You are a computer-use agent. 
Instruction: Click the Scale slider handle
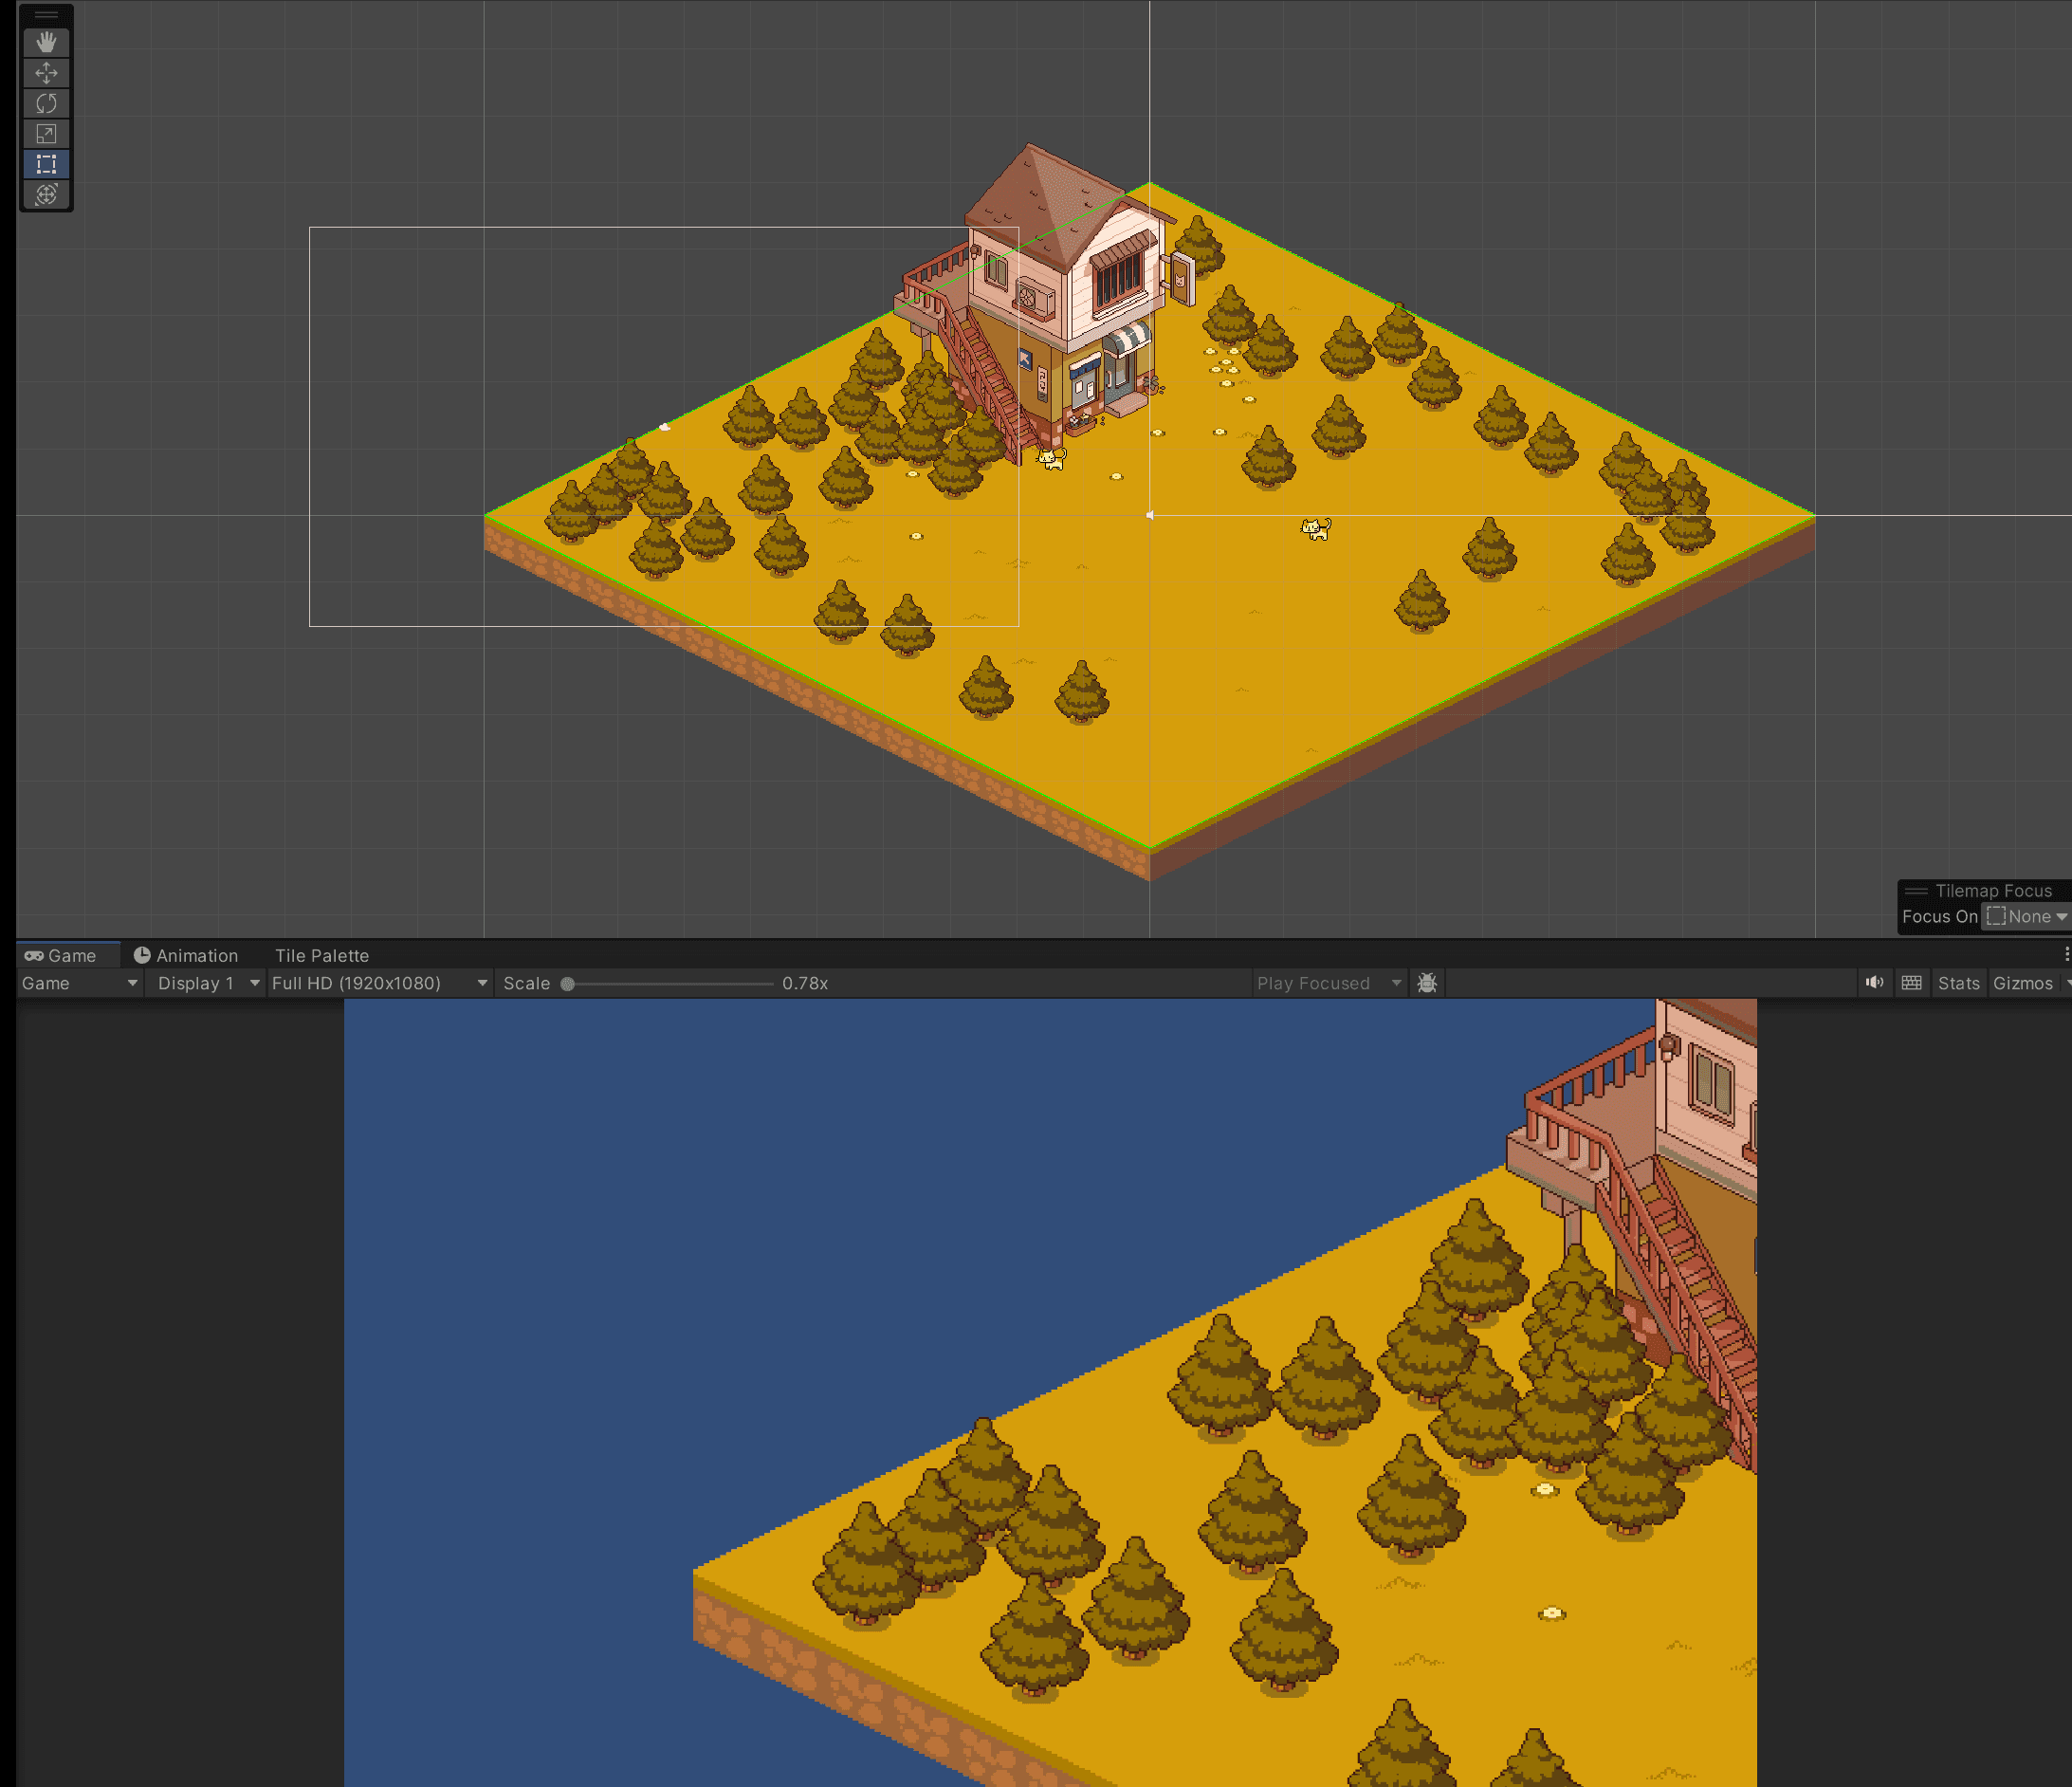click(x=568, y=984)
